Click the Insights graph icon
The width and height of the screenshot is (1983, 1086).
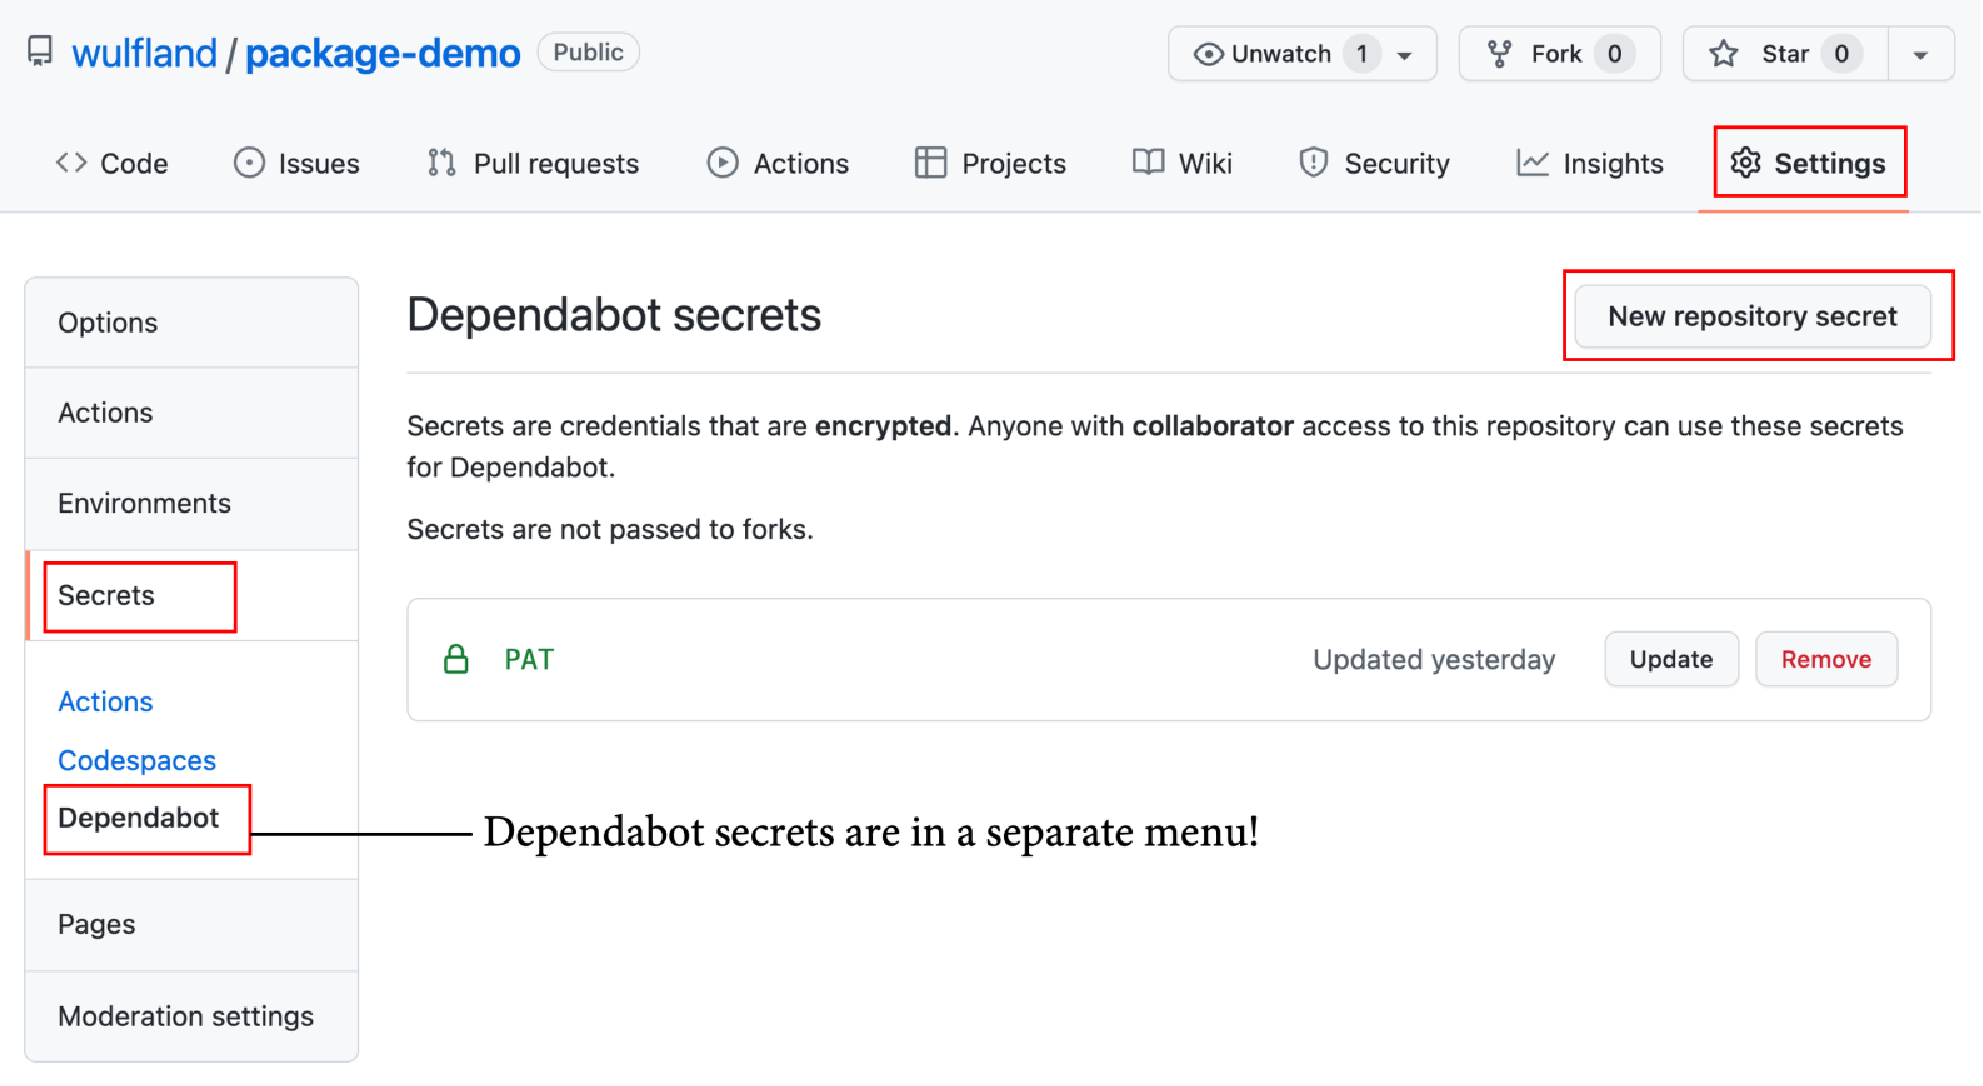coord(1532,162)
